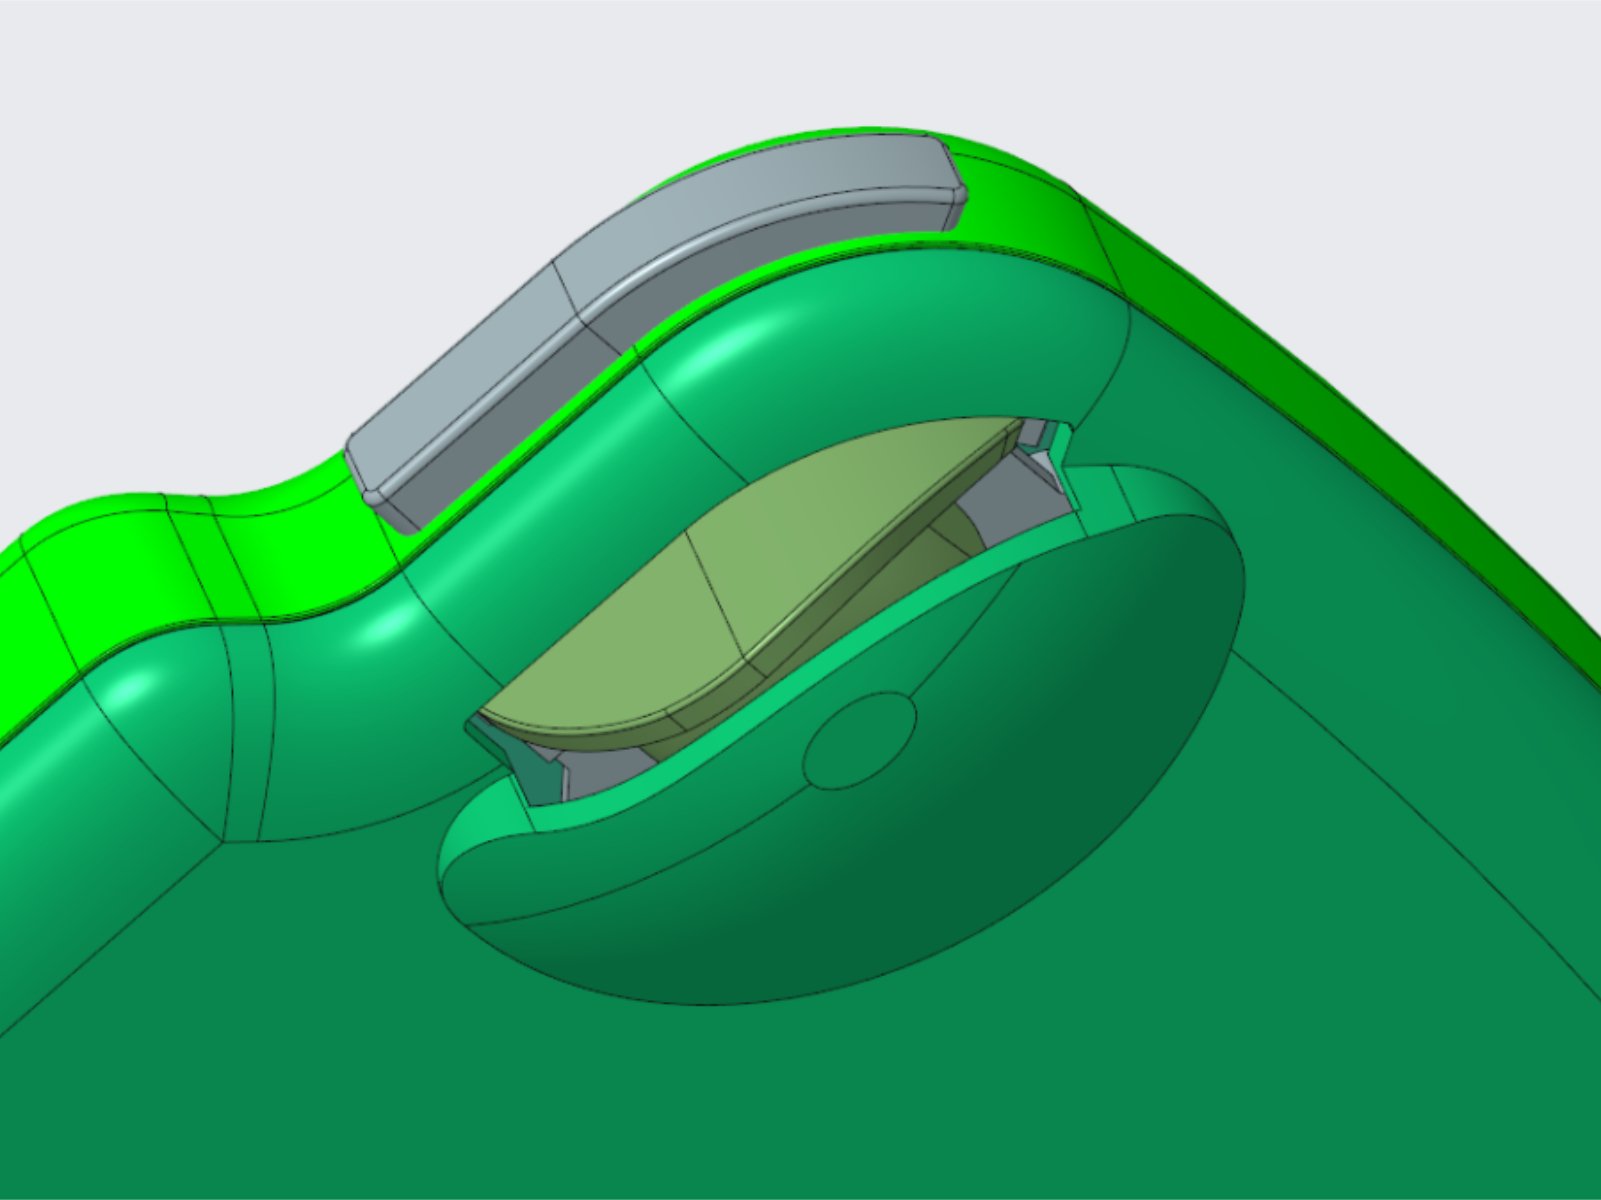Select the large flat green bottom face
Image resolution: width=1601 pixels, height=1200 pixels.
(800, 1080)
